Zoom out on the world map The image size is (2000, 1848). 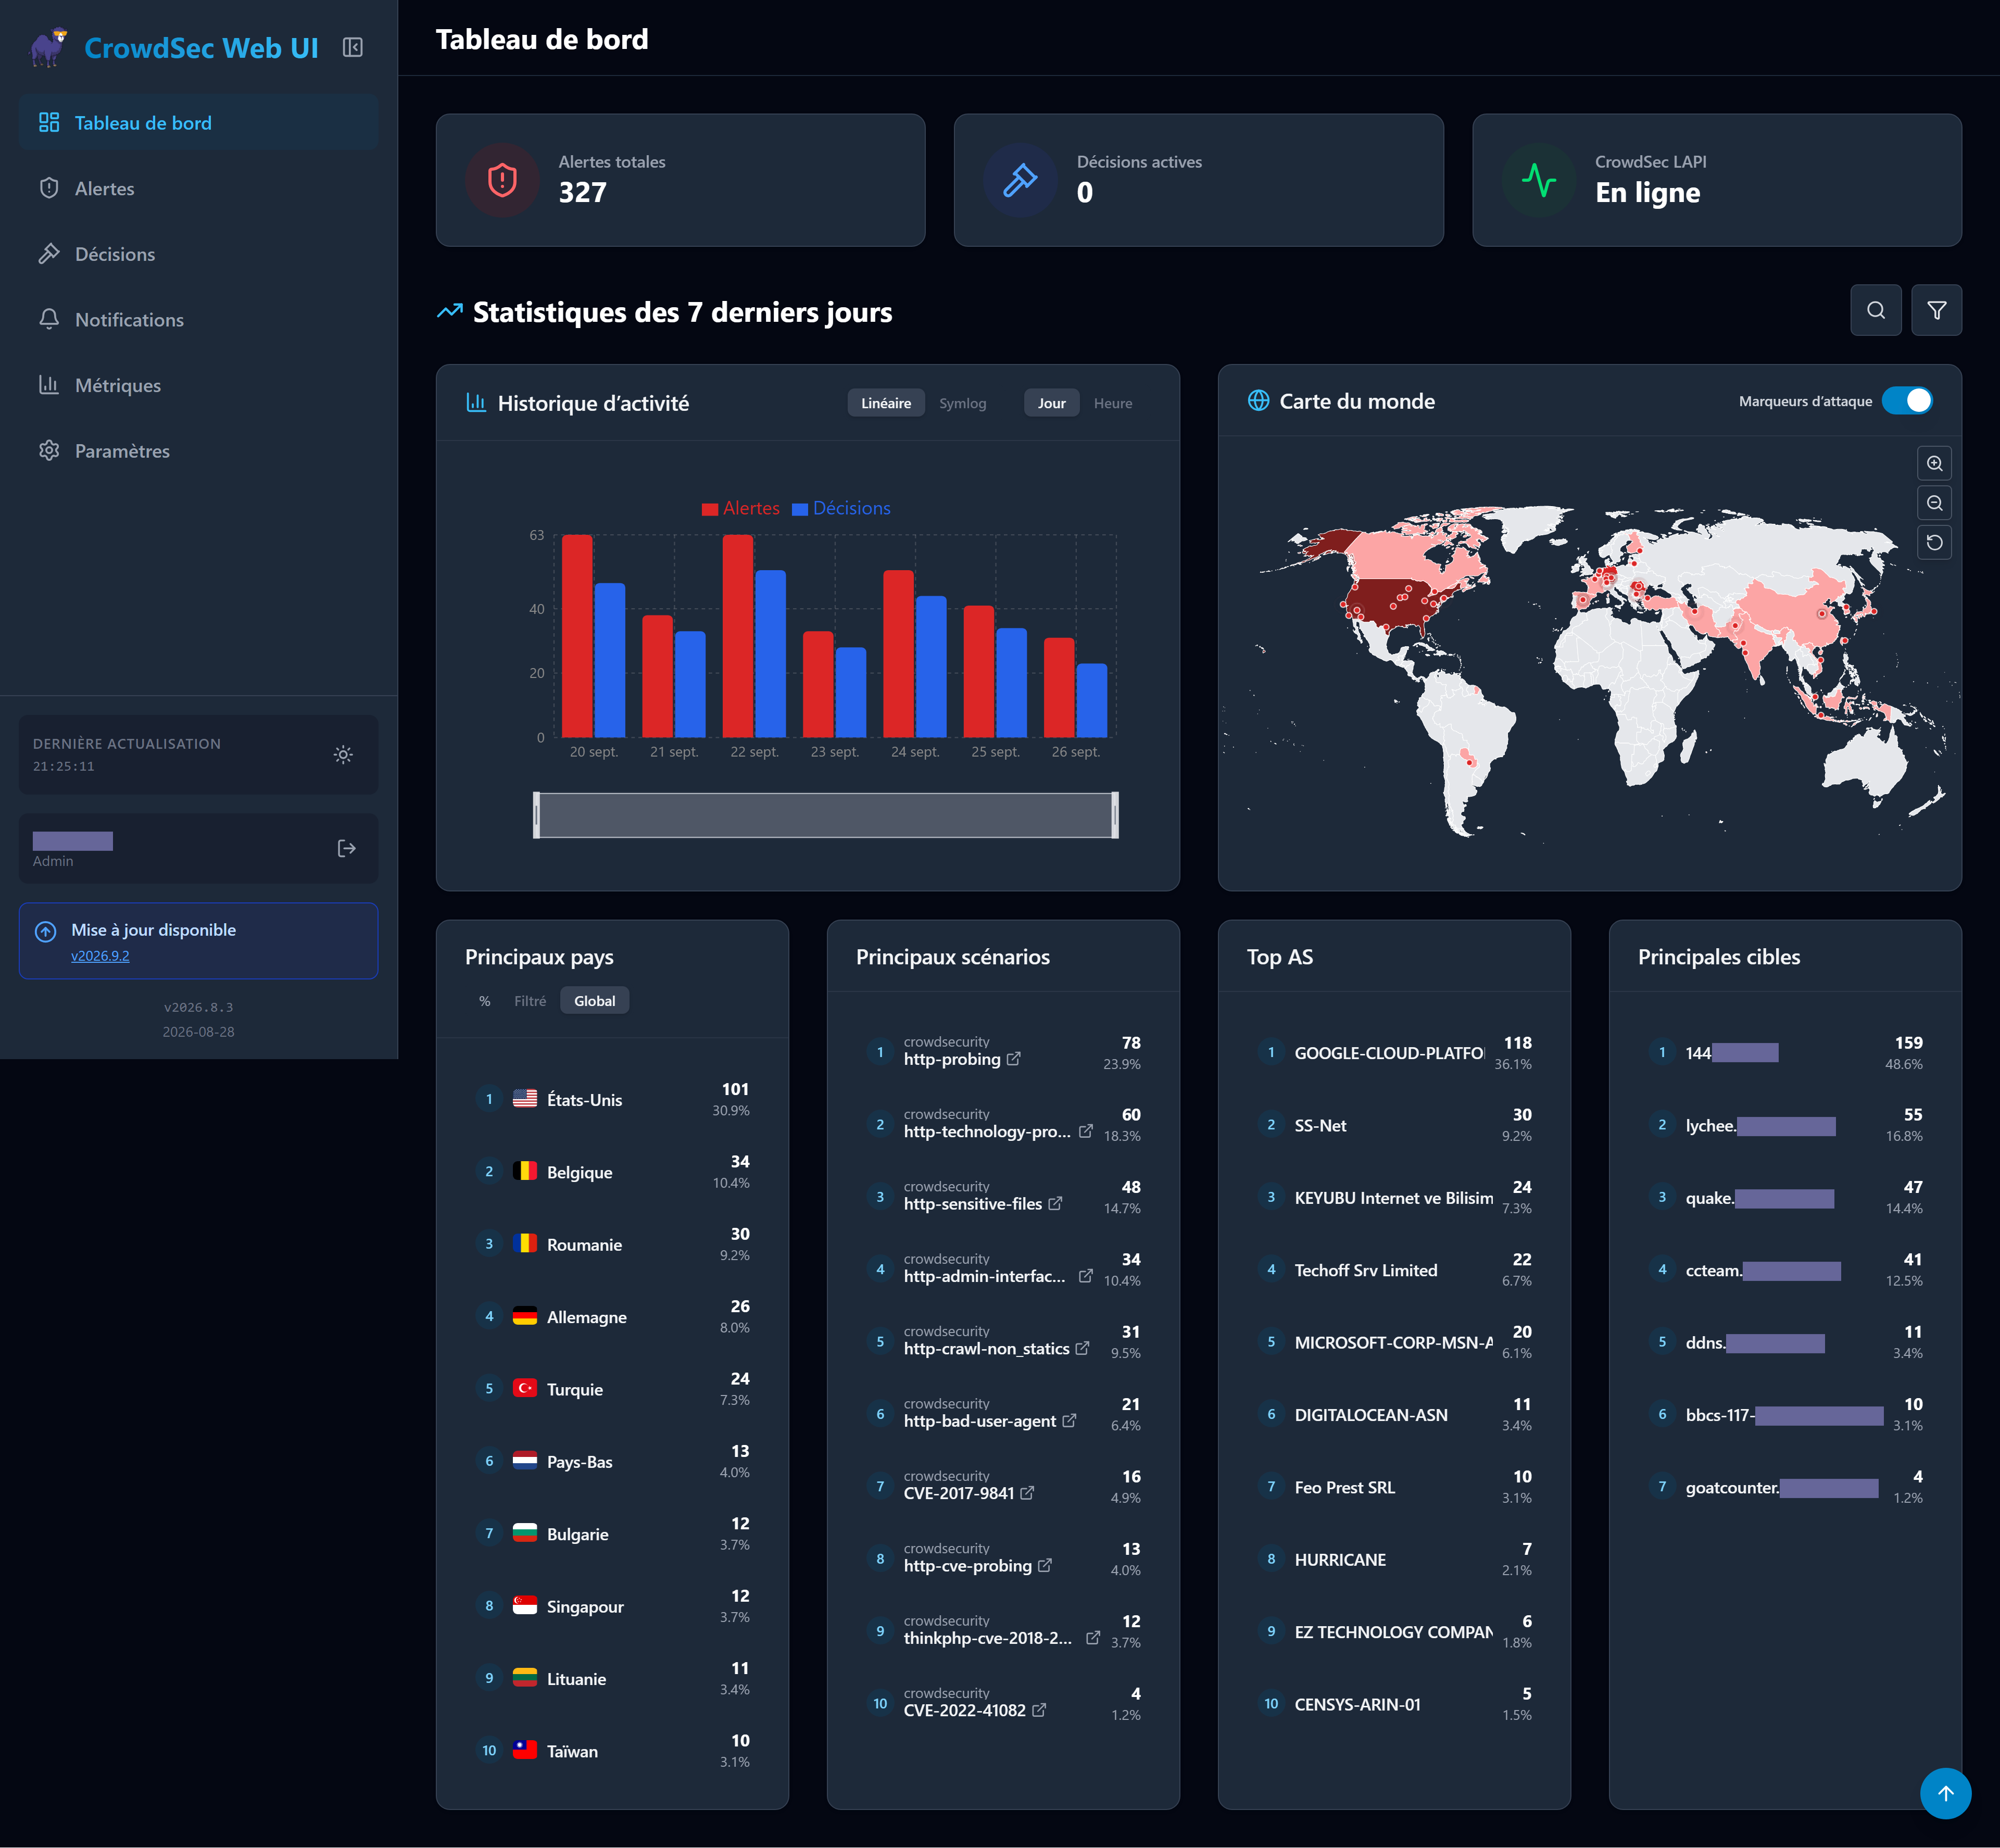coord(1934,503)
